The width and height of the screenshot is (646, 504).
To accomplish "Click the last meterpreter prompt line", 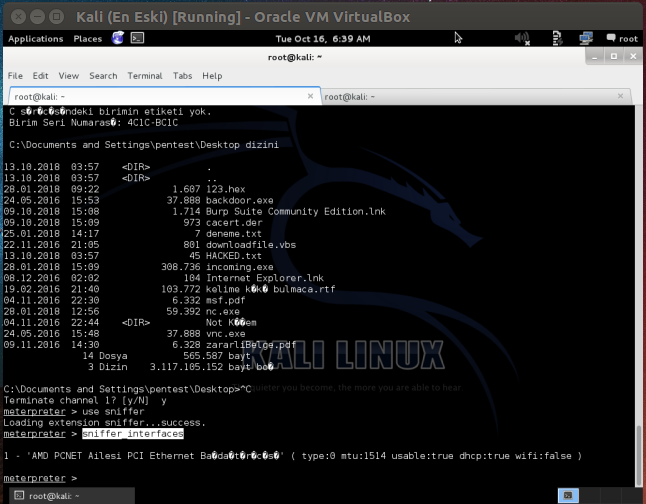I will [40, 478].
